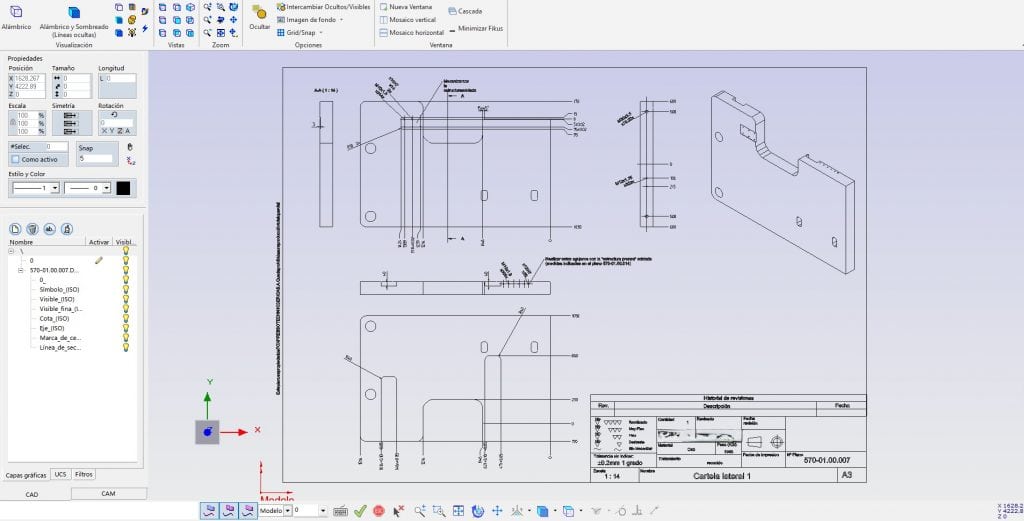Viewport: 1024px width, 521px height.
Task: Click the blue shaded cube icon in bottom toolbar
Action: (x=542, y=511)
